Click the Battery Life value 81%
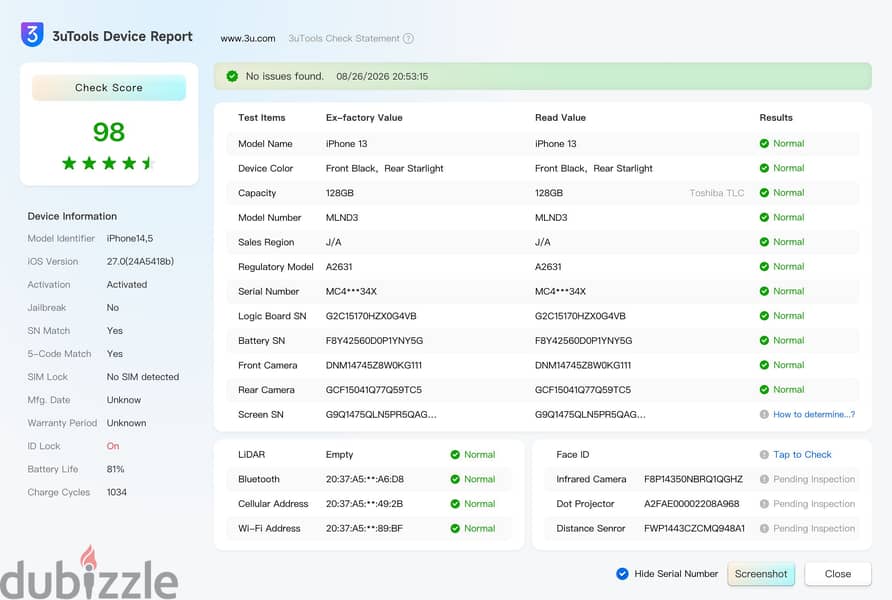The height and width of the screenshot is (600, 892). click(115, 469)
